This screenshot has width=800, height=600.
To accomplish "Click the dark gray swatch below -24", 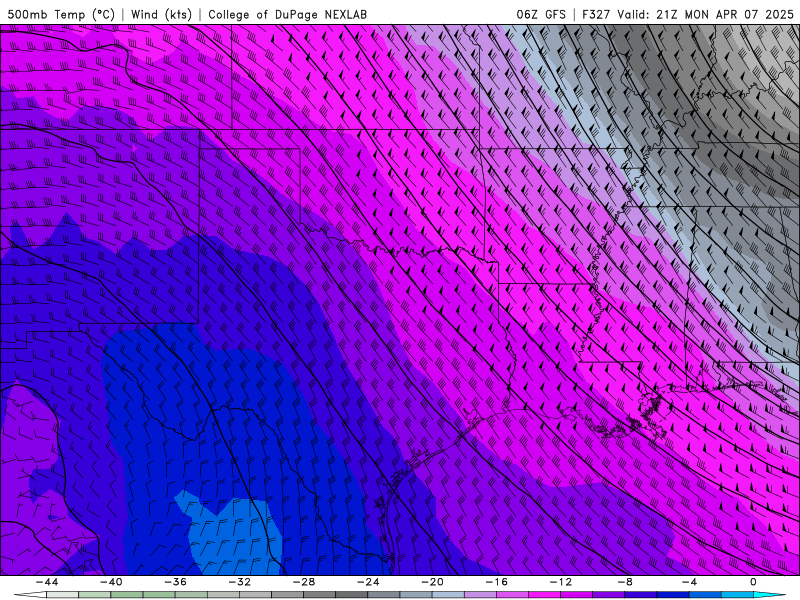I will point(352,594).
